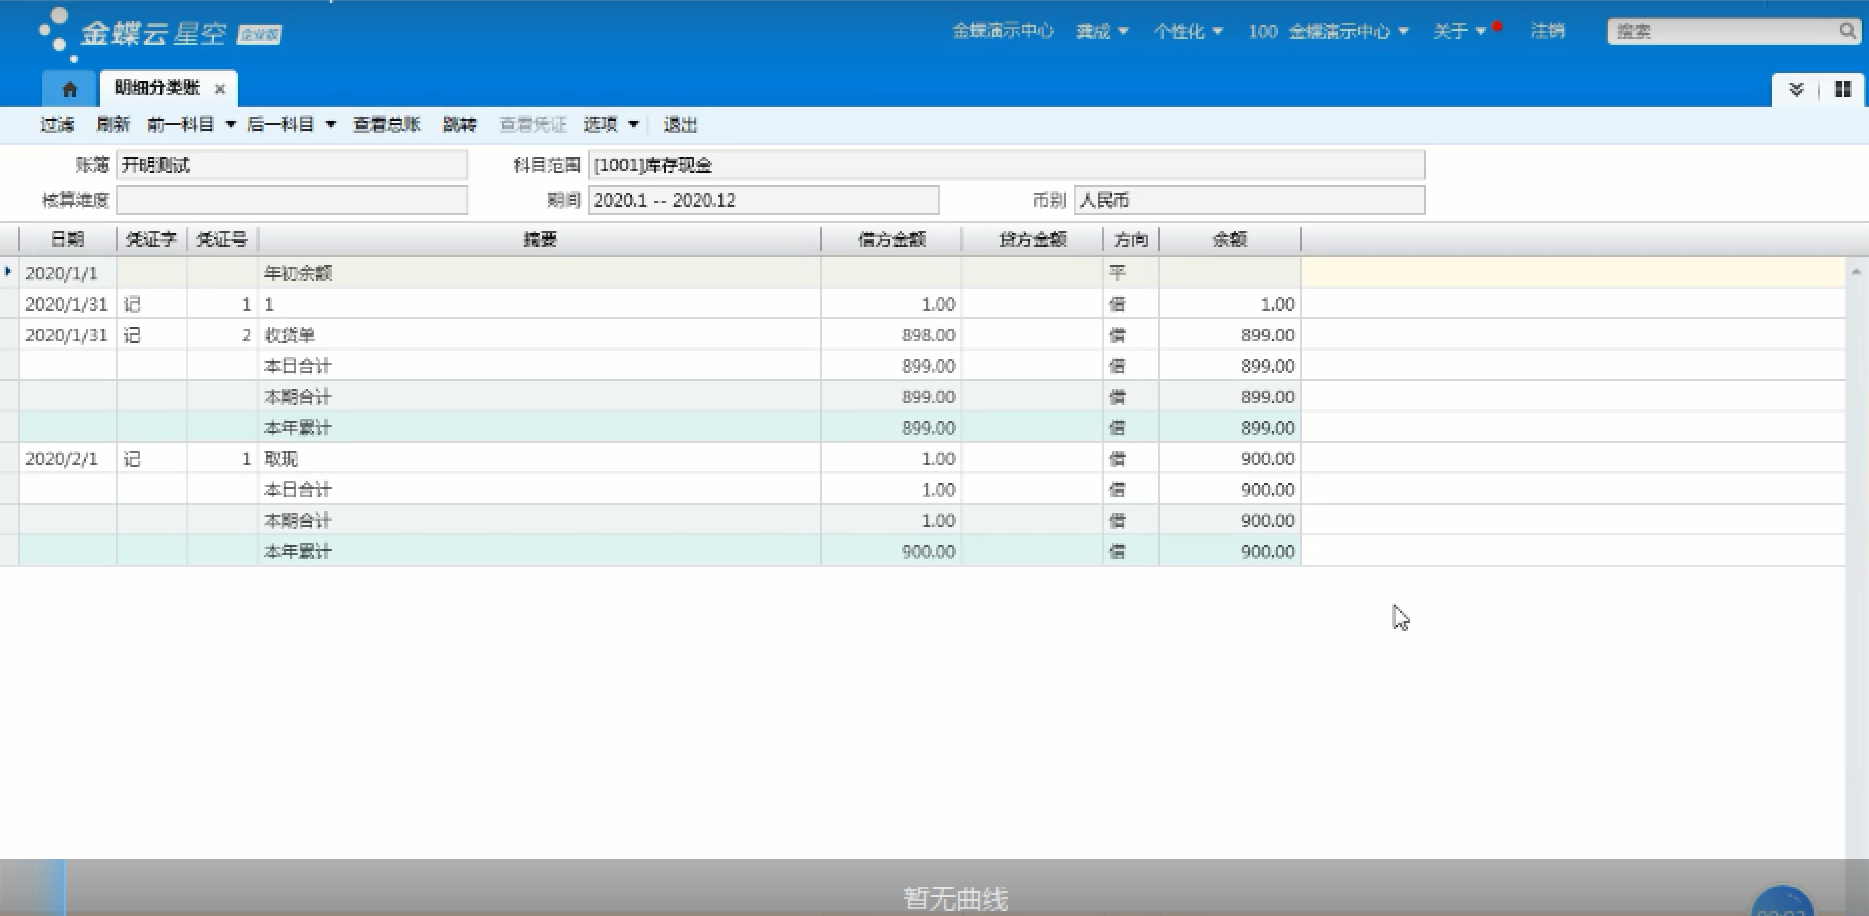Select the row indicator arrow for 2020/1/1
Viewport: 1869px width, 916px height.
tap(9, 272)
